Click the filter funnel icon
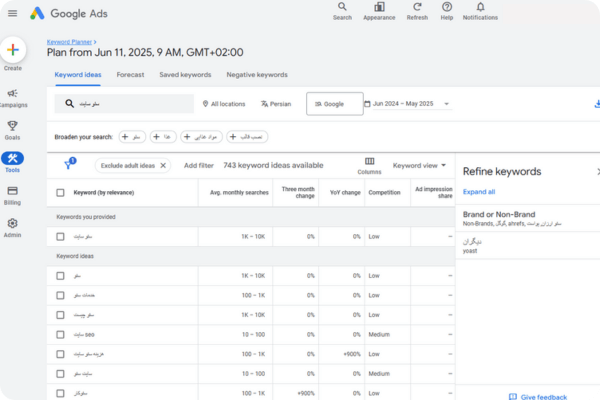 [68, 165]
